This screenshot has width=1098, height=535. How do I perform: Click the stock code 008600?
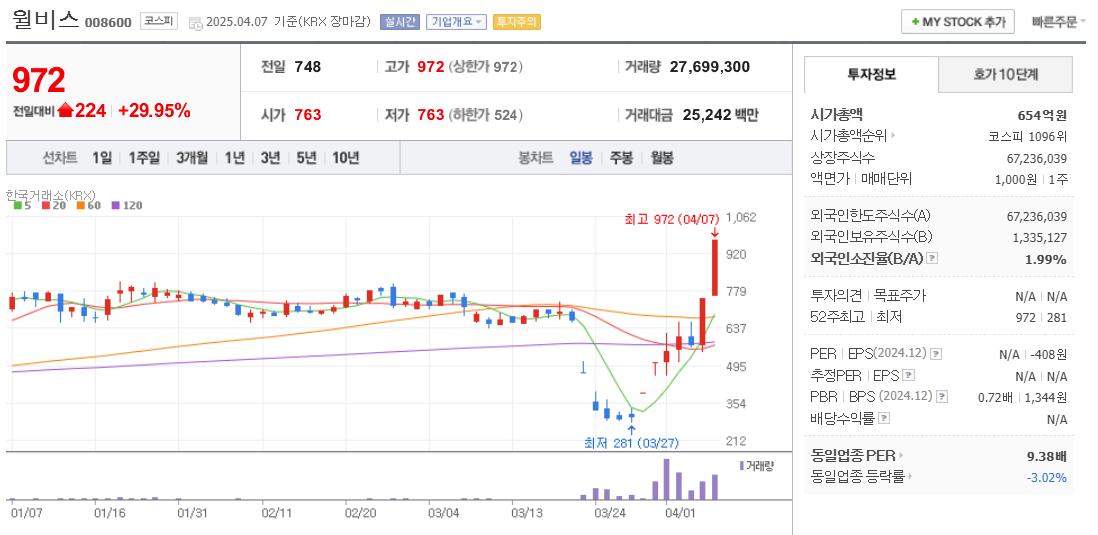(108, 22)
